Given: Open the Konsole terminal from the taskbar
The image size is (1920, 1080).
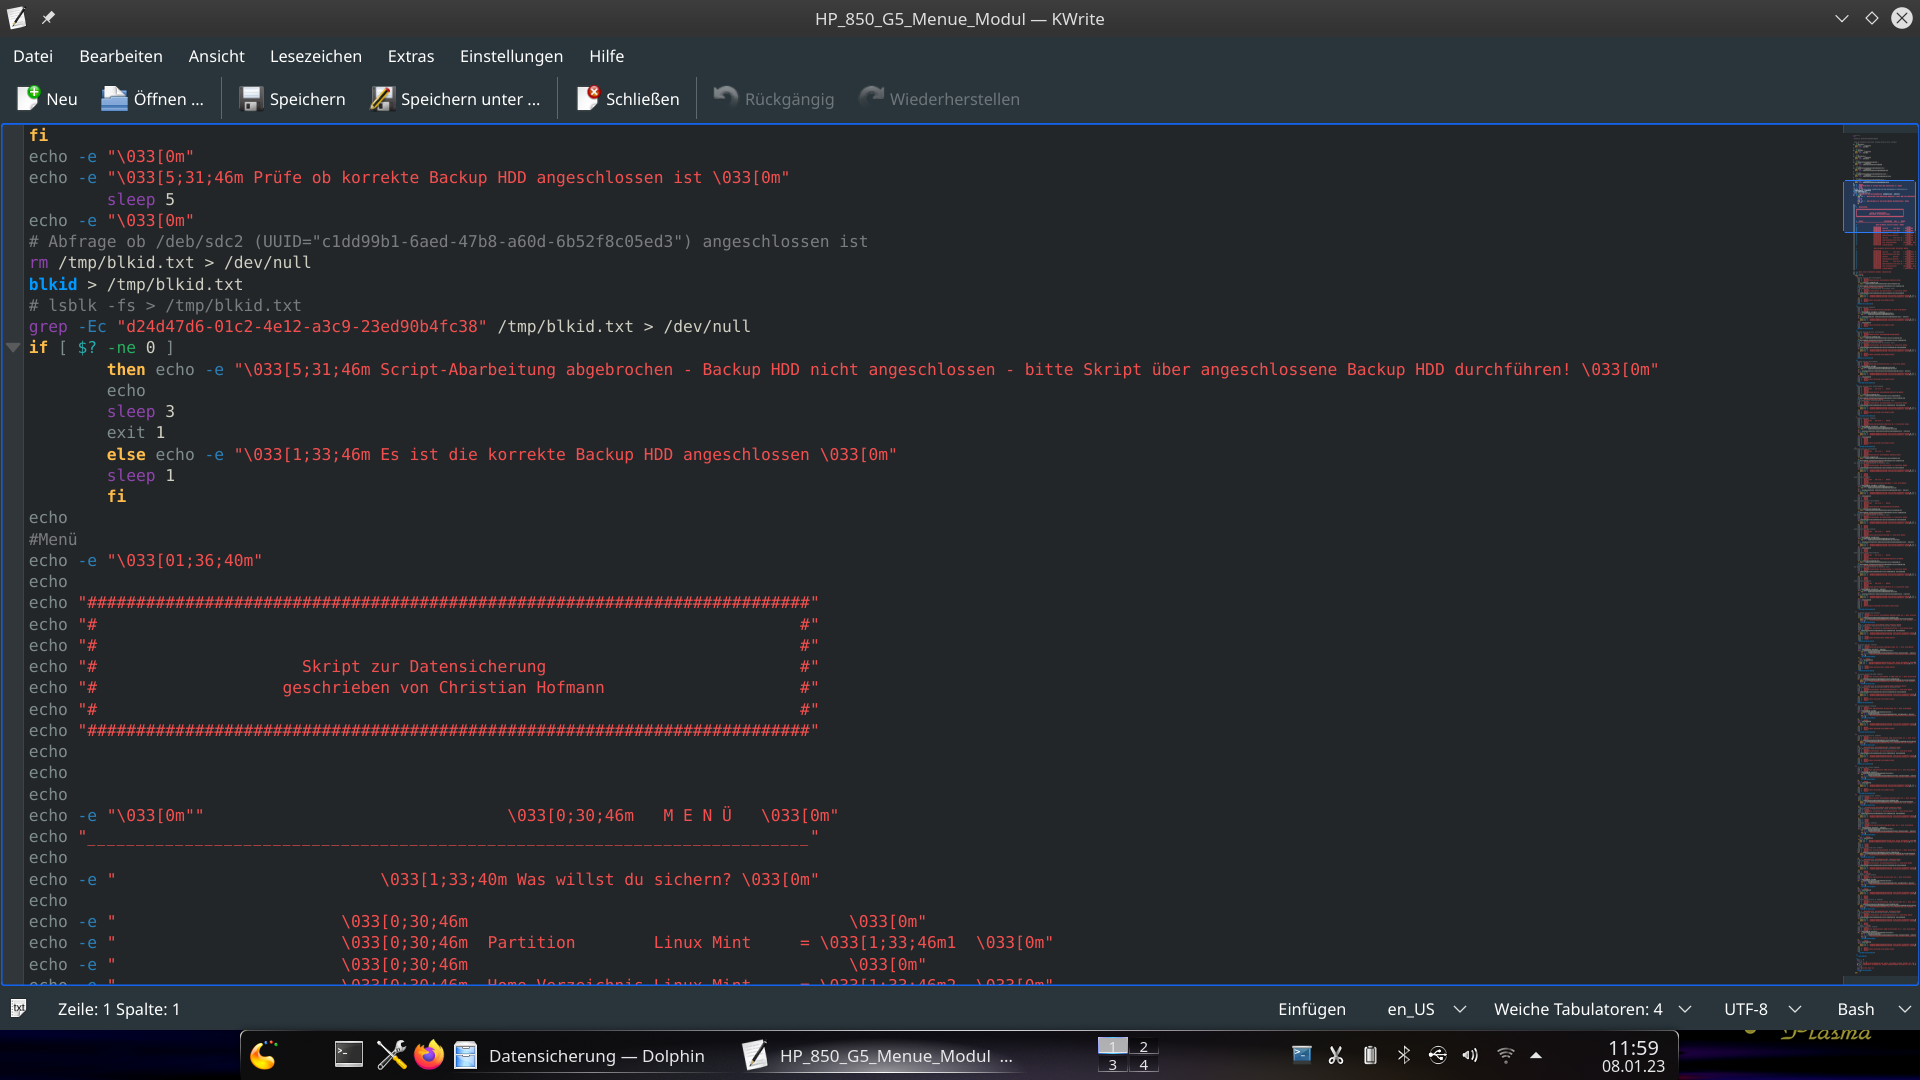Looking at the screenshot, I should pyautogui.click(x=348, y=1055).
